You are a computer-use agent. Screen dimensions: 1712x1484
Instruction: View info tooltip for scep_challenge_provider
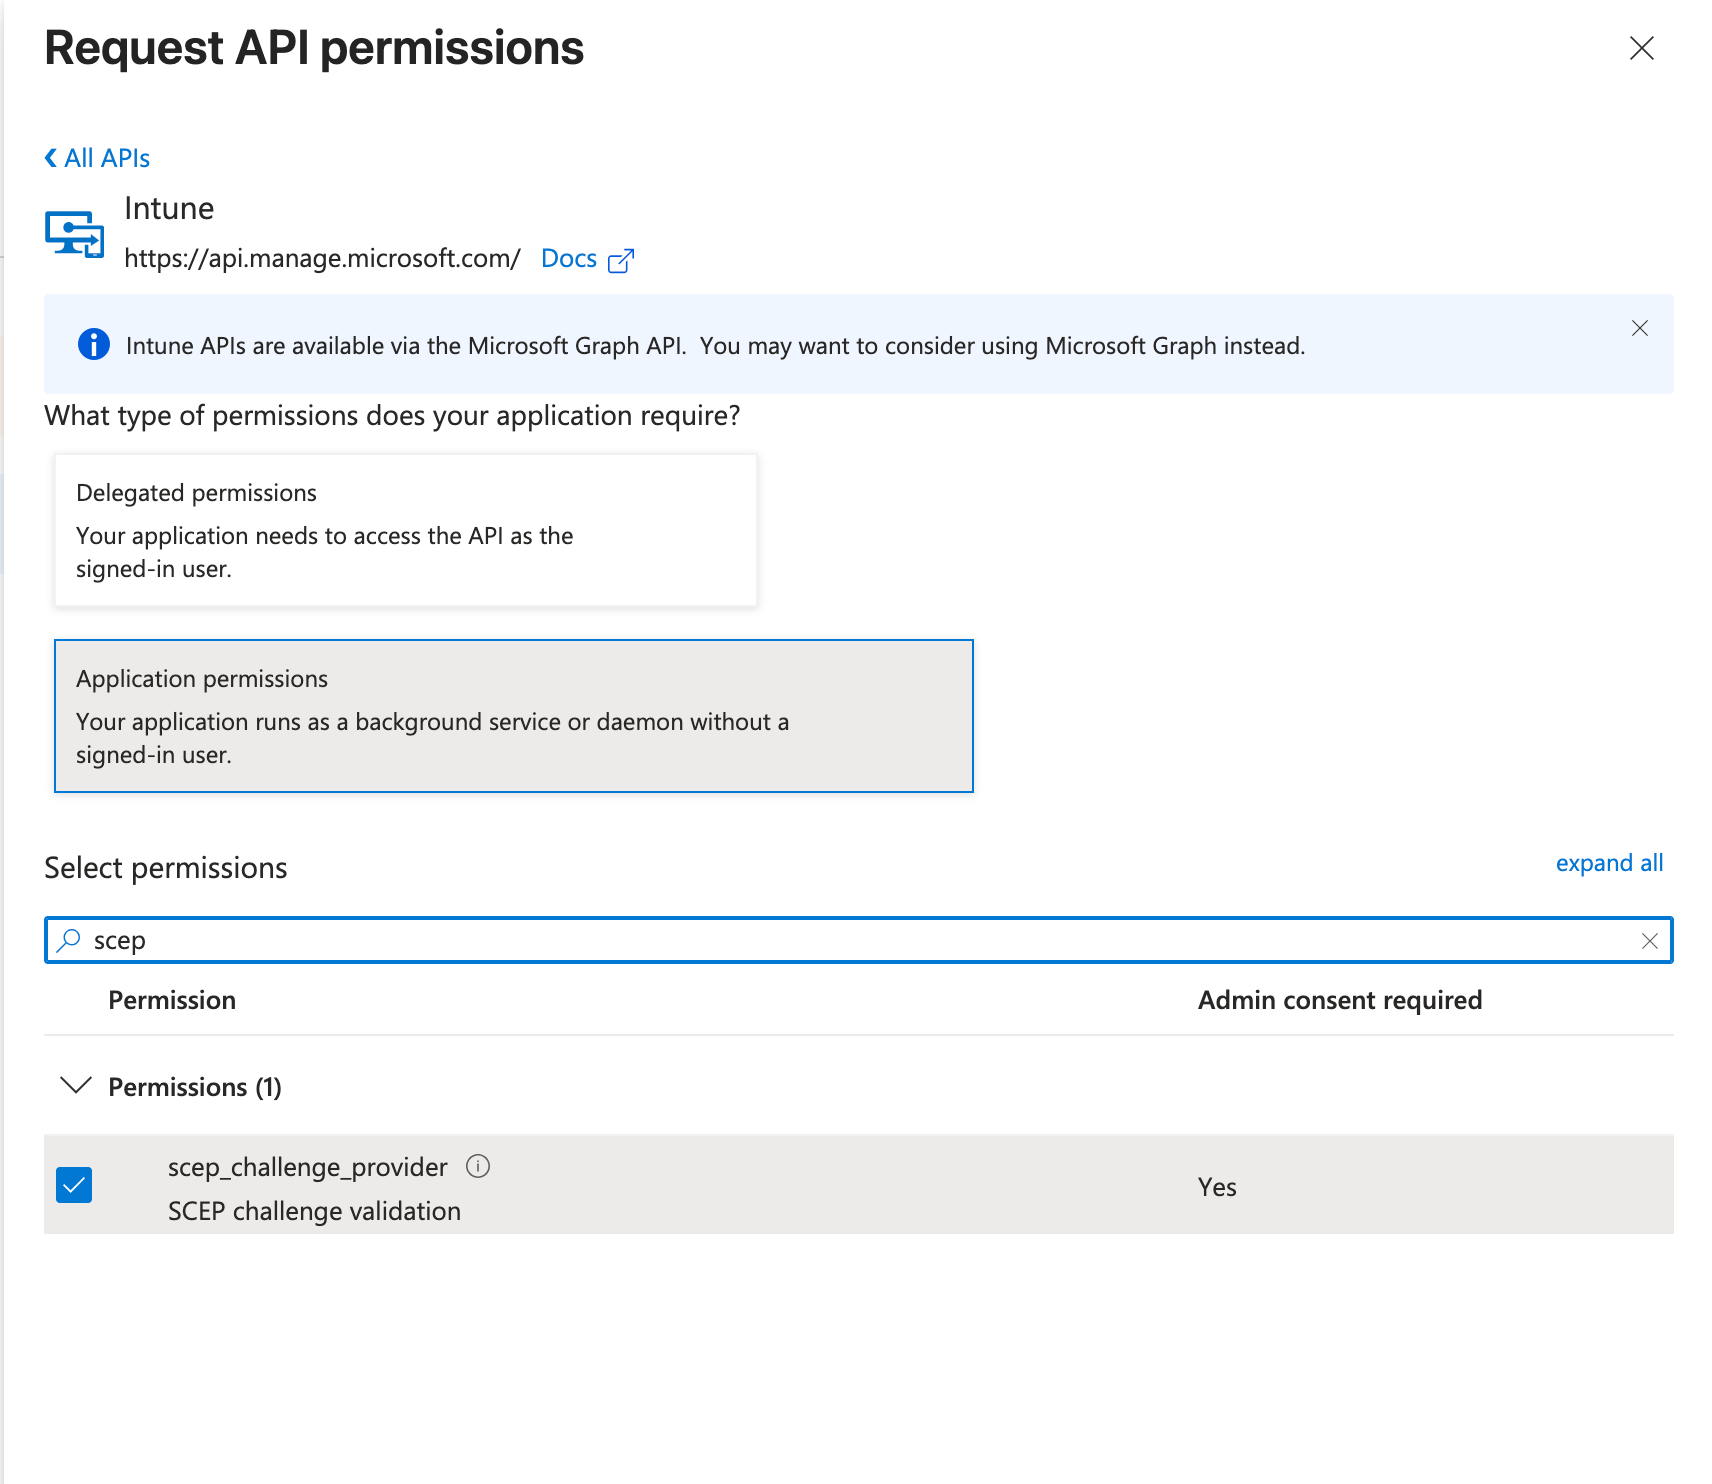pos(478,1166)
